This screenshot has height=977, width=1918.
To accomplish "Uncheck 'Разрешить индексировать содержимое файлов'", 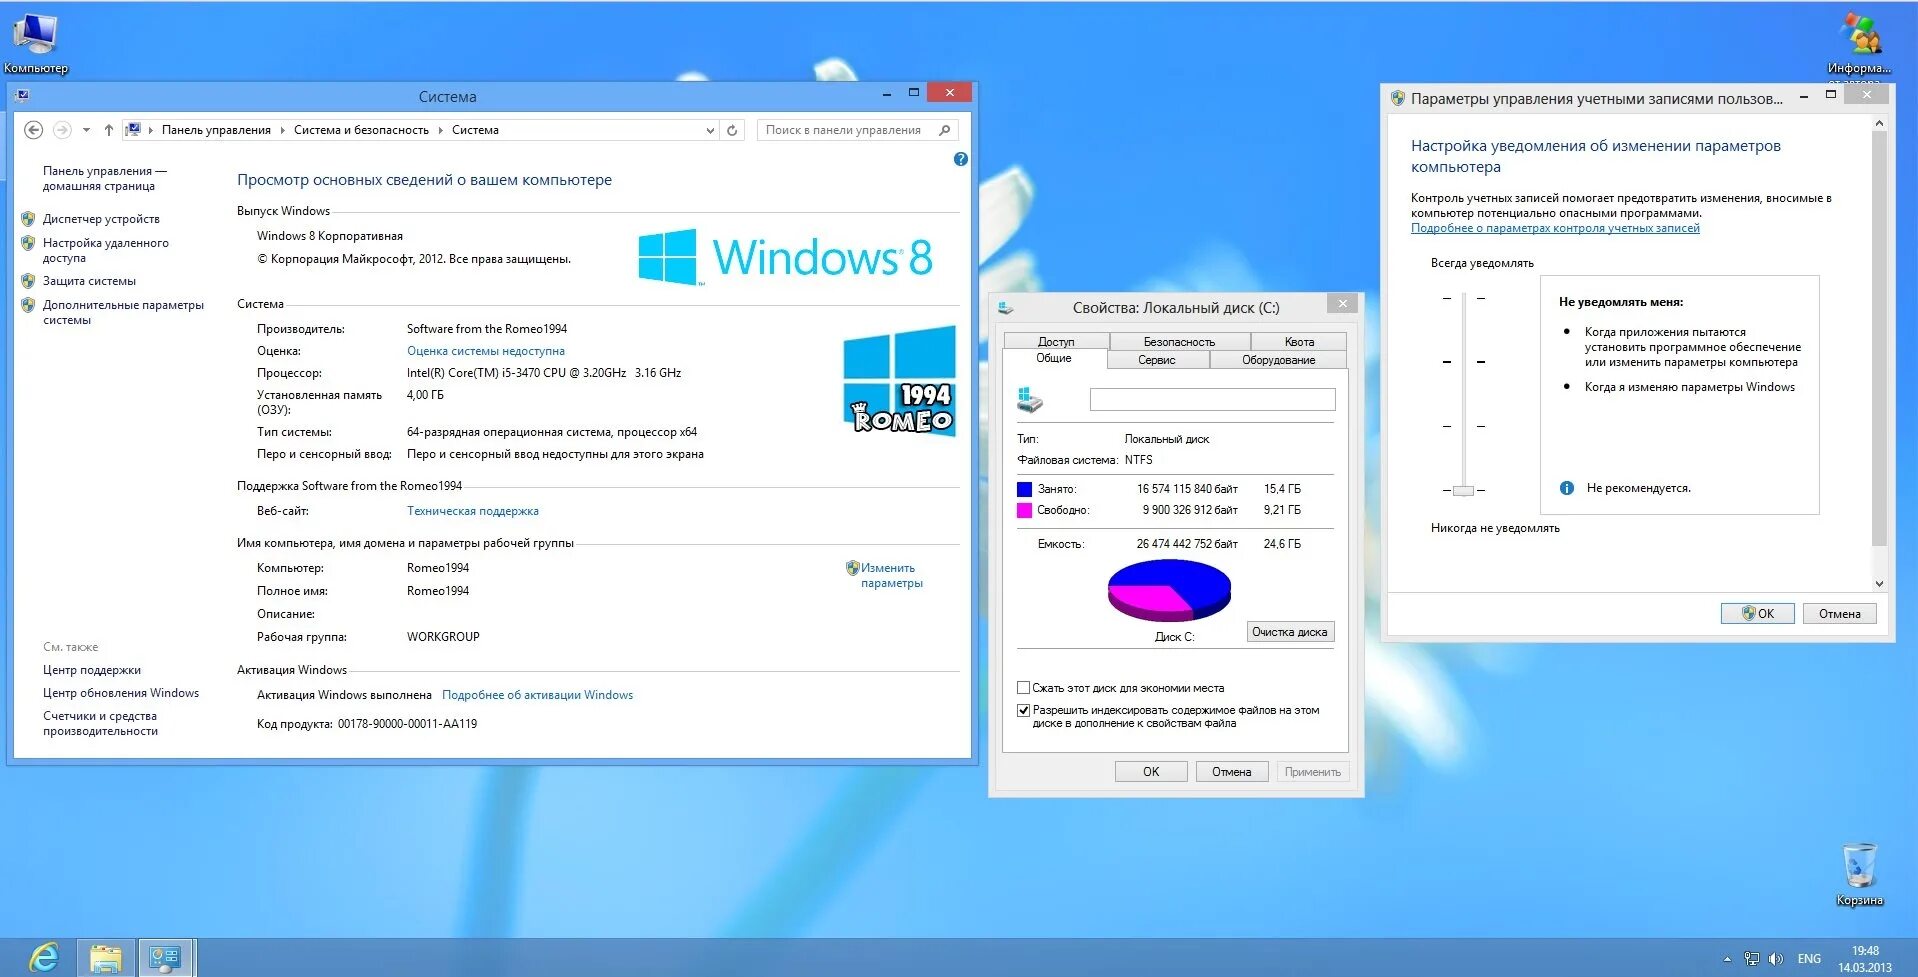I will coord(1023,710).
